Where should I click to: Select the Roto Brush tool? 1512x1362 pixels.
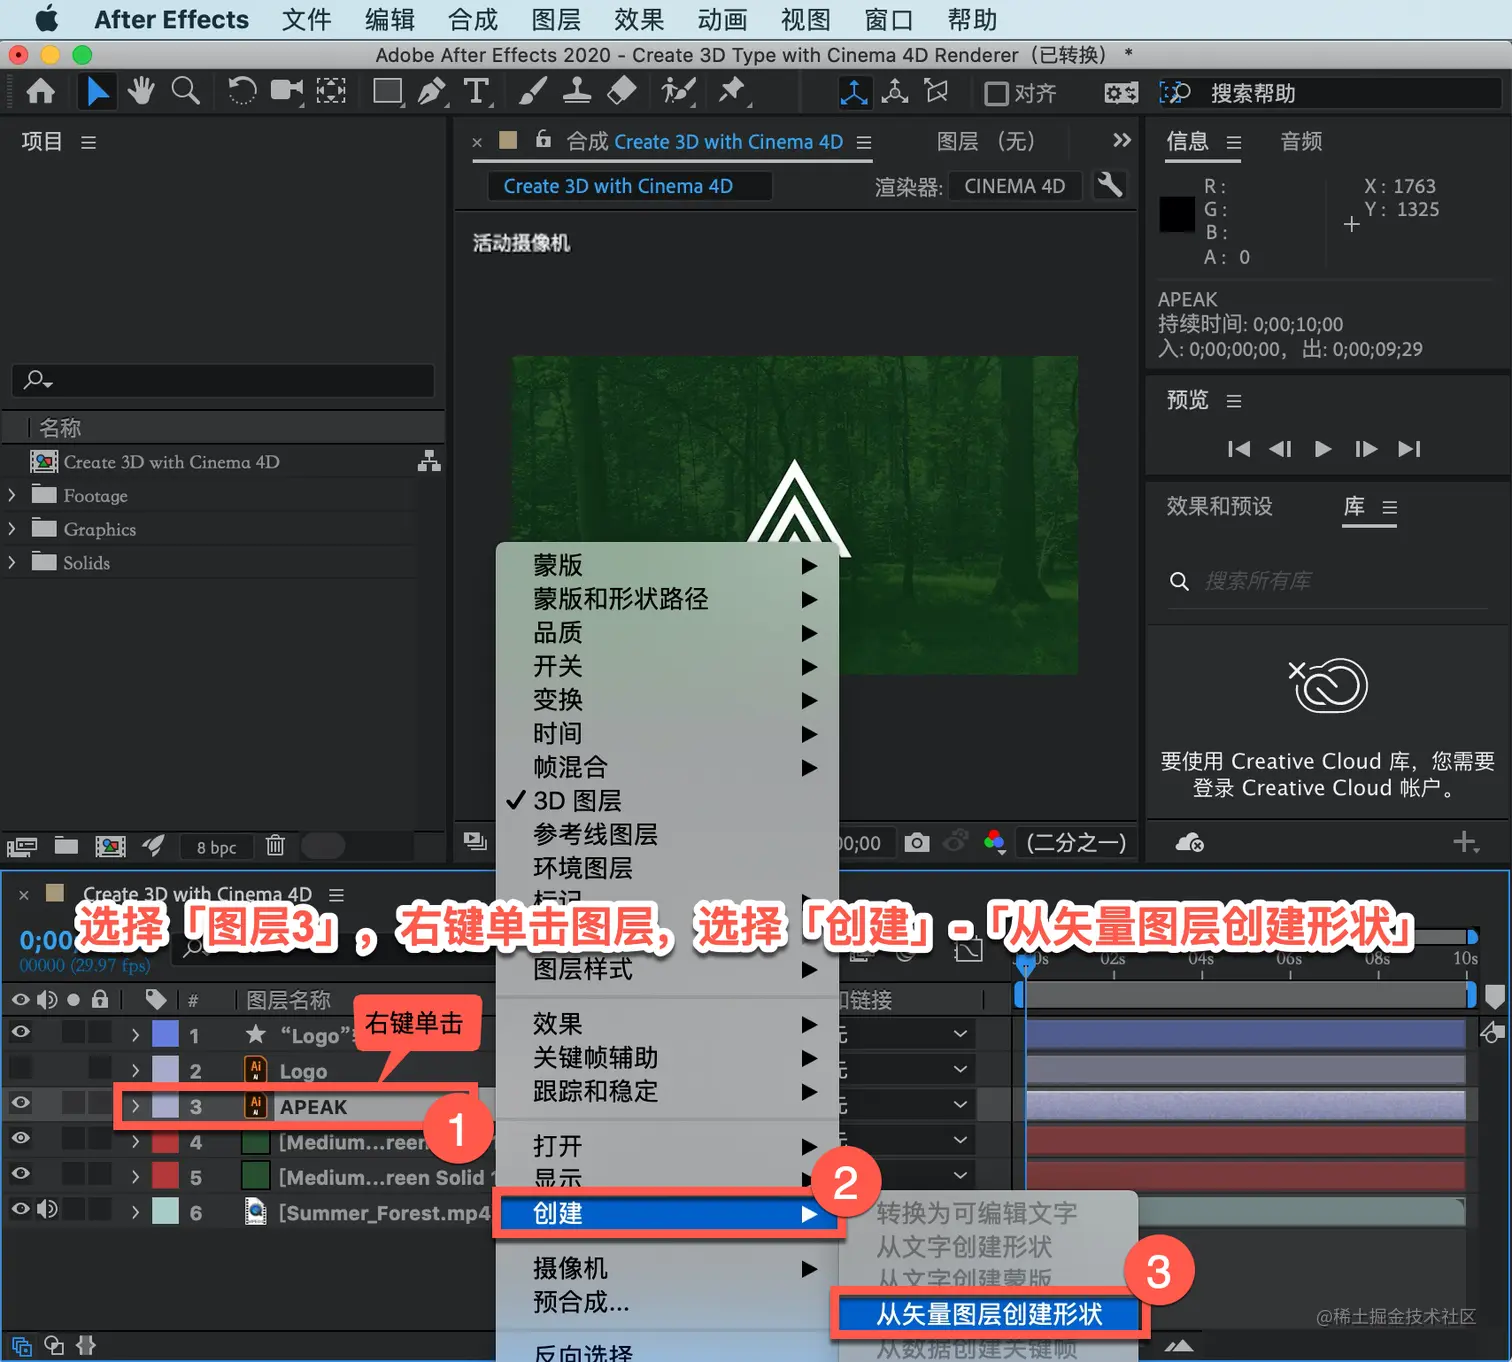678,92
